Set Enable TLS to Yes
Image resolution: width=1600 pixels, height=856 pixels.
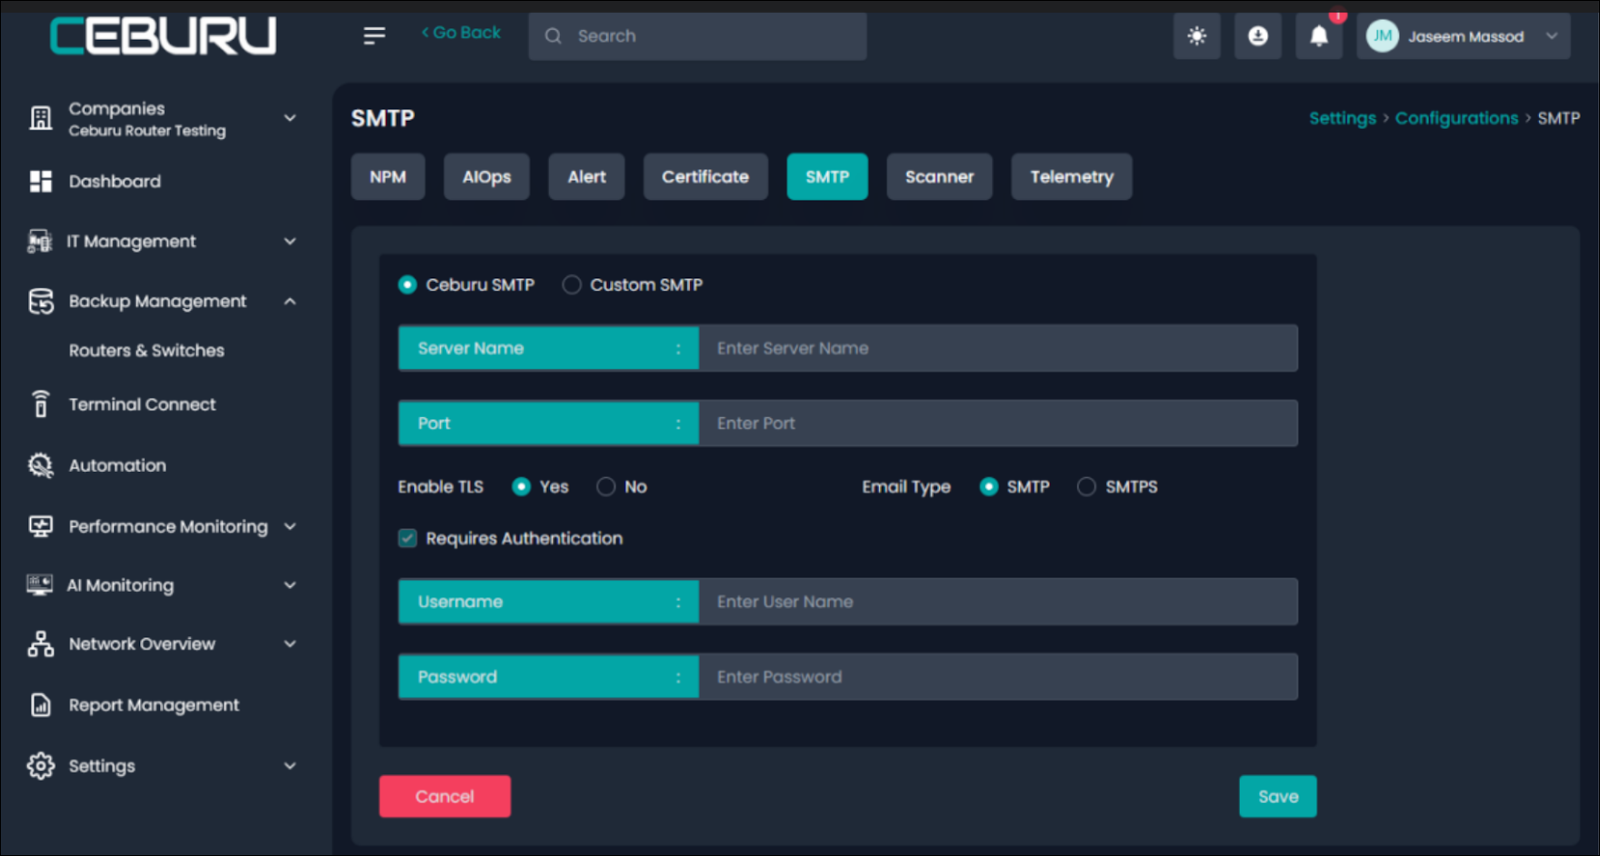click(521, 487)
